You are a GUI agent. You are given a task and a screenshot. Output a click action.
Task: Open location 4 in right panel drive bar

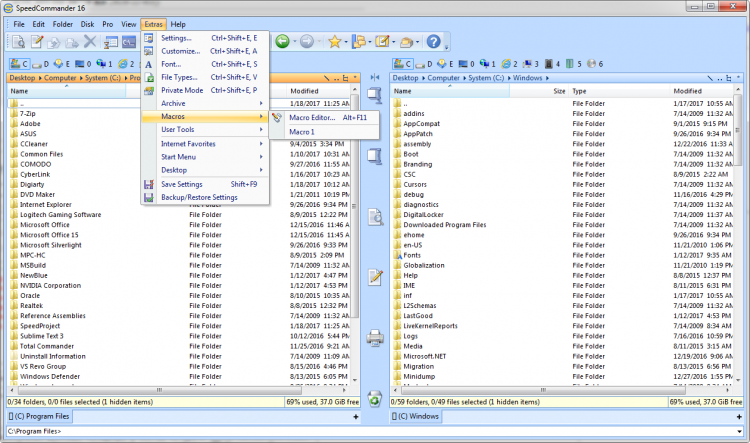point(552,64)
